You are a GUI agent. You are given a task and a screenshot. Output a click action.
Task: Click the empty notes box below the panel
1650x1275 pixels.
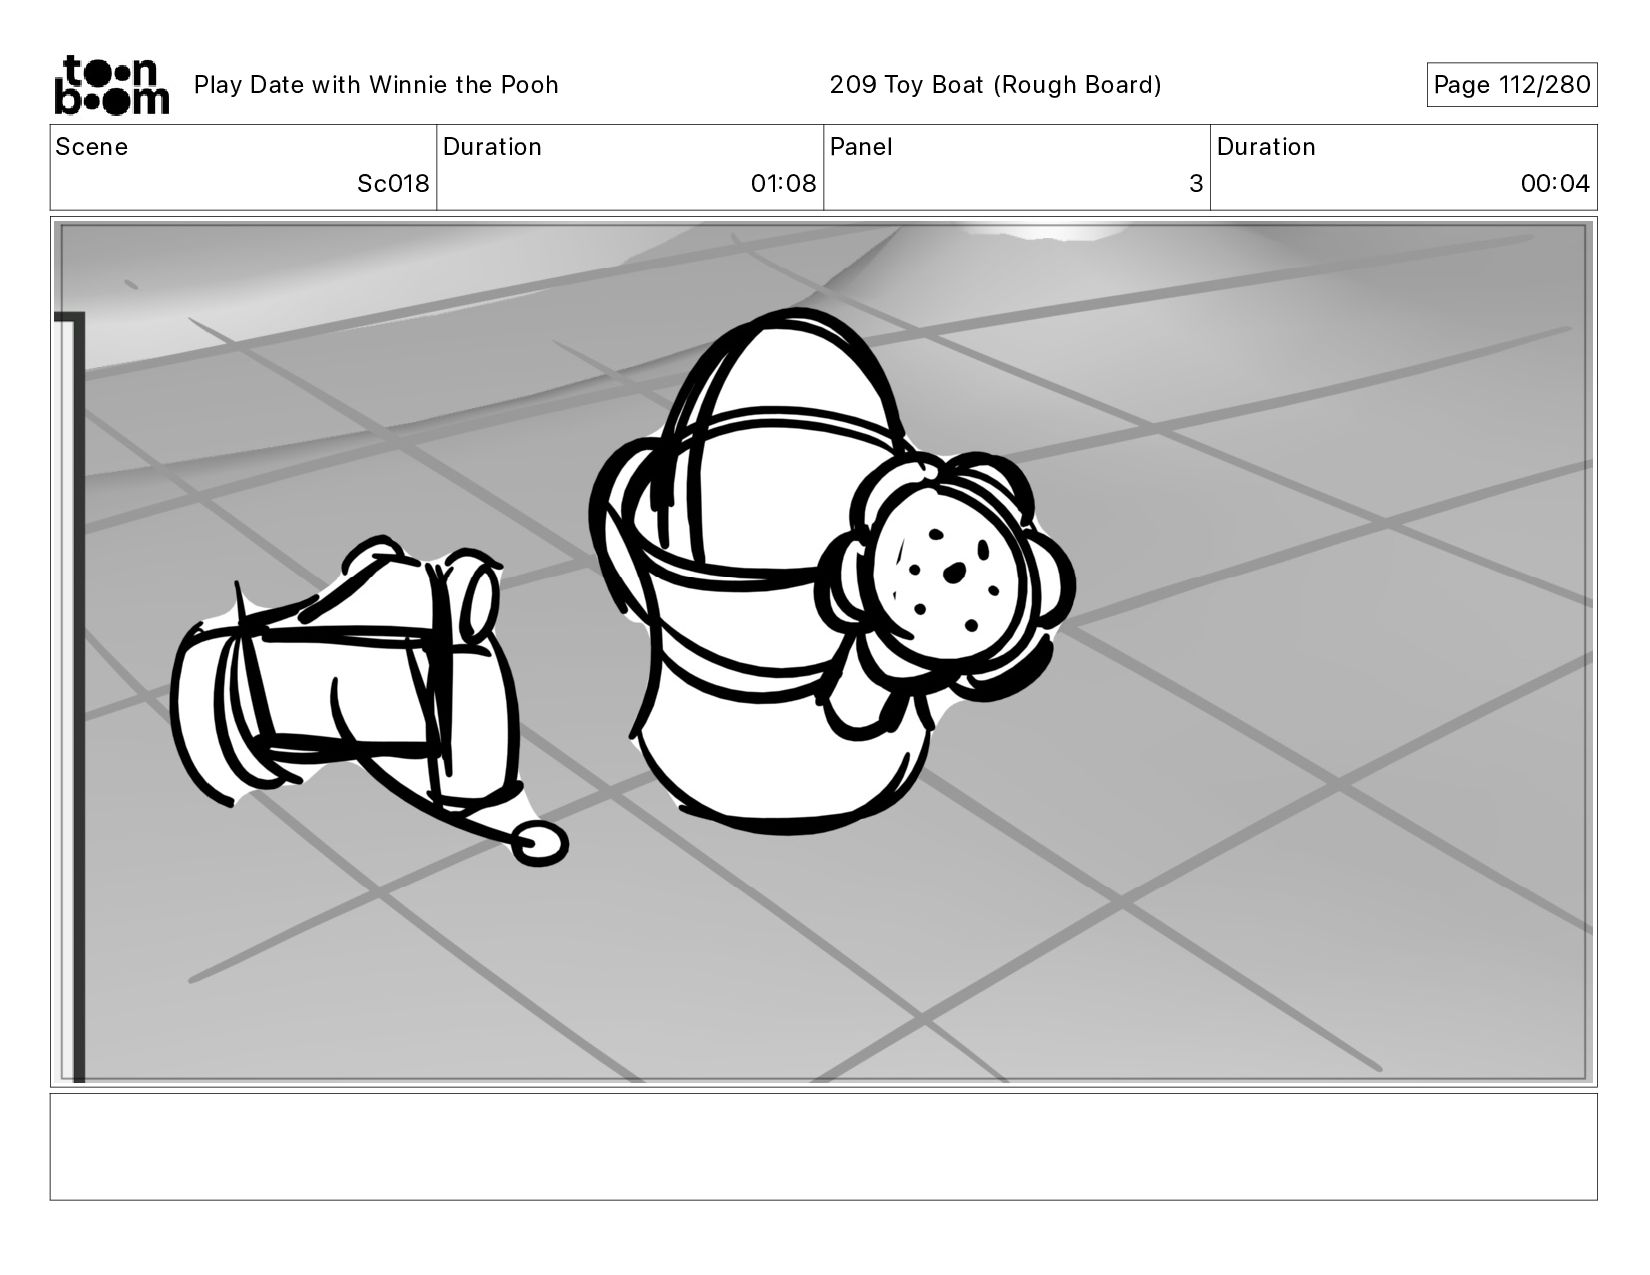click(x=824, y=1146)
